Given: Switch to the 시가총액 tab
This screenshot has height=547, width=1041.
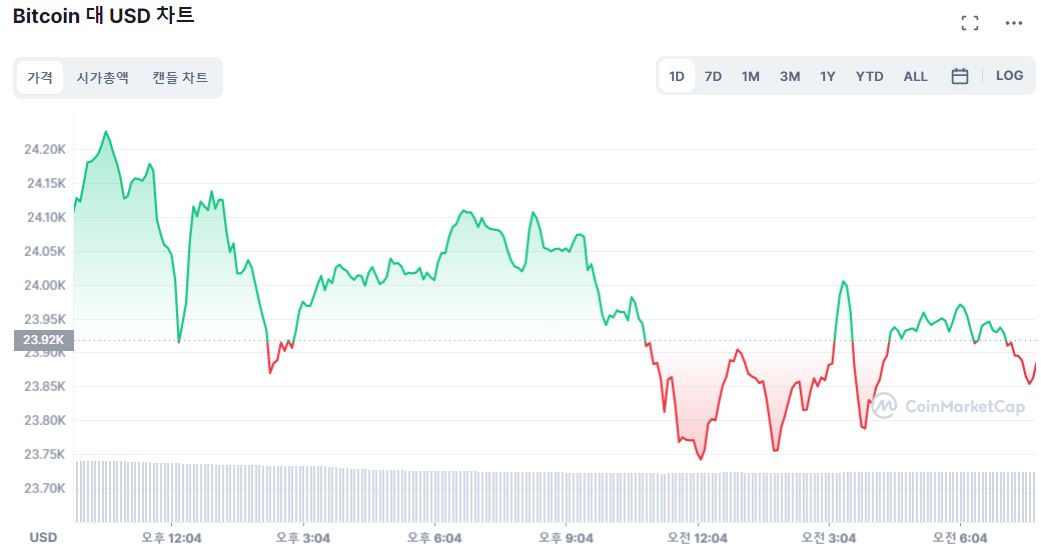Looking at the screenshot, I should [x=103, y=77].
